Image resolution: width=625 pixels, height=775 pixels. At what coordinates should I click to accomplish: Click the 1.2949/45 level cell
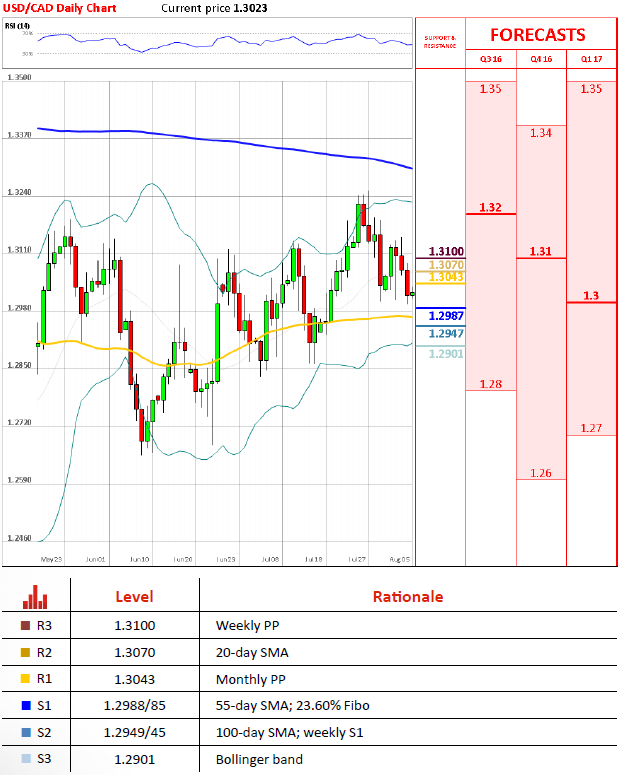(134, 732)
